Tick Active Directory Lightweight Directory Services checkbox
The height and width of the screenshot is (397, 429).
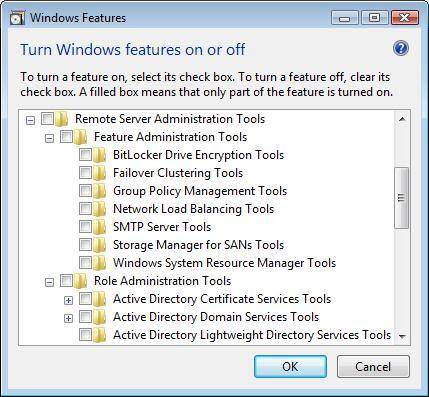click(85, 335)
